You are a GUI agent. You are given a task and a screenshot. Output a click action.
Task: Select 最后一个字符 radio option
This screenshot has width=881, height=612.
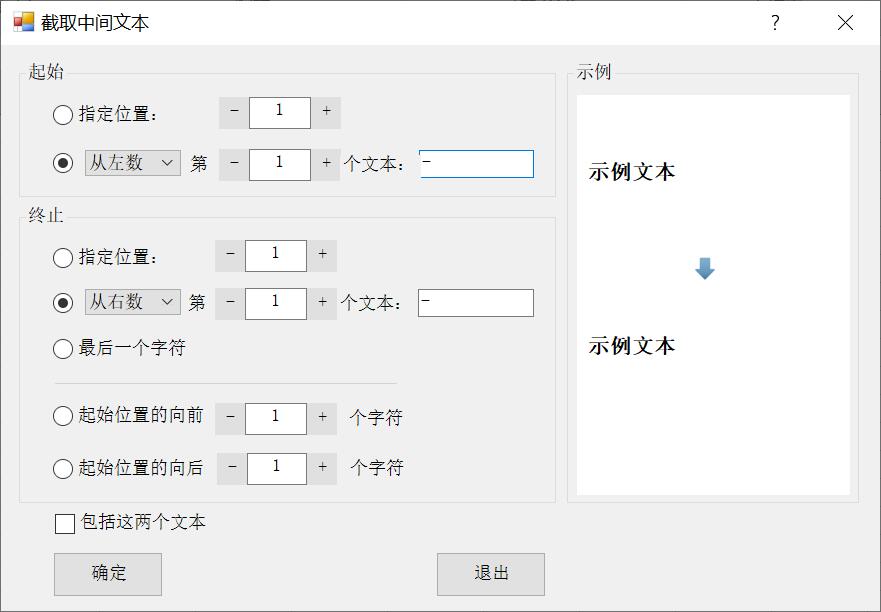[62, 348]
